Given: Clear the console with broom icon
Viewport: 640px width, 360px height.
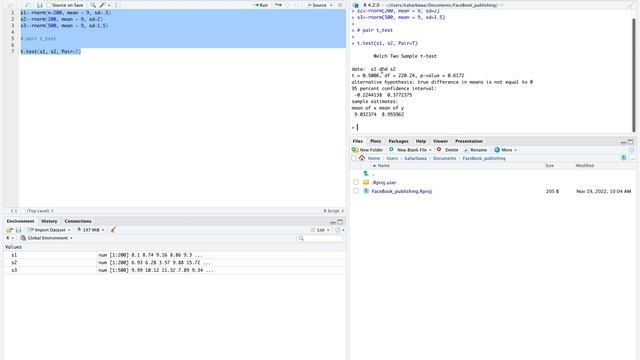Looking at the screenshot, I should point(630,5).
